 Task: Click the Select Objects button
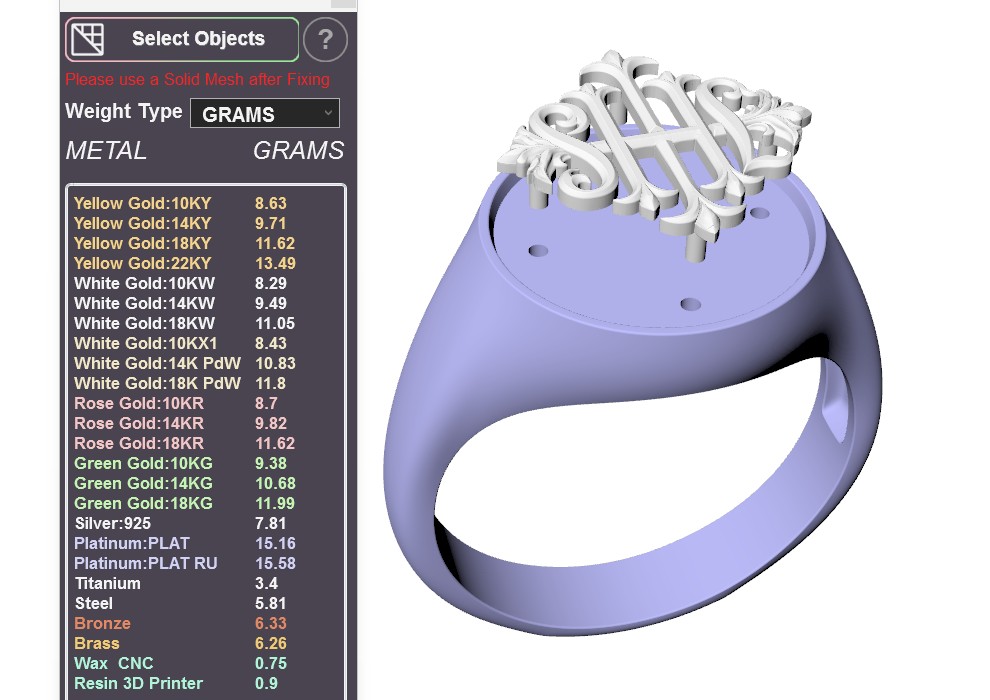pyautogui.click(x=182, y=39)
